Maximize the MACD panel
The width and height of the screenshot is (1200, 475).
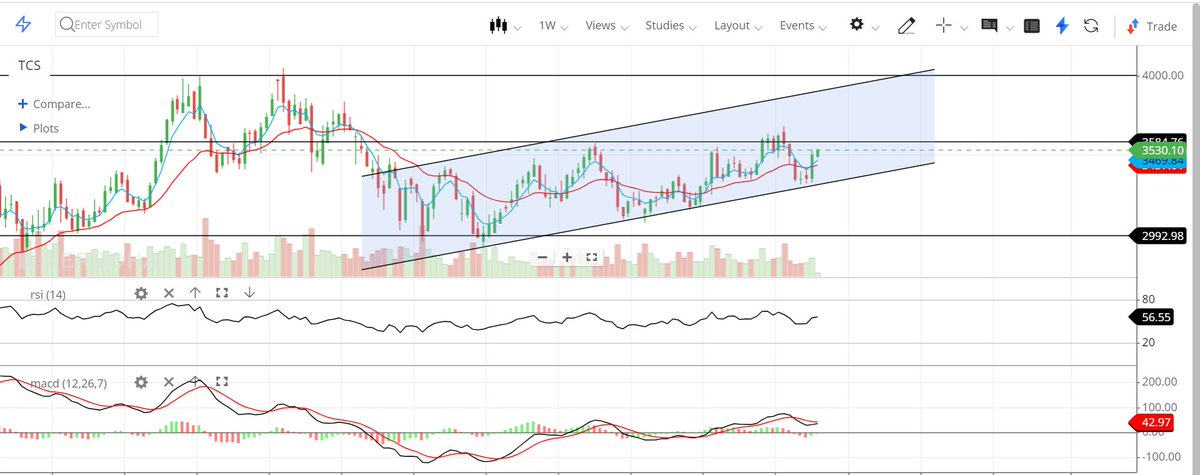click(222, 382)
